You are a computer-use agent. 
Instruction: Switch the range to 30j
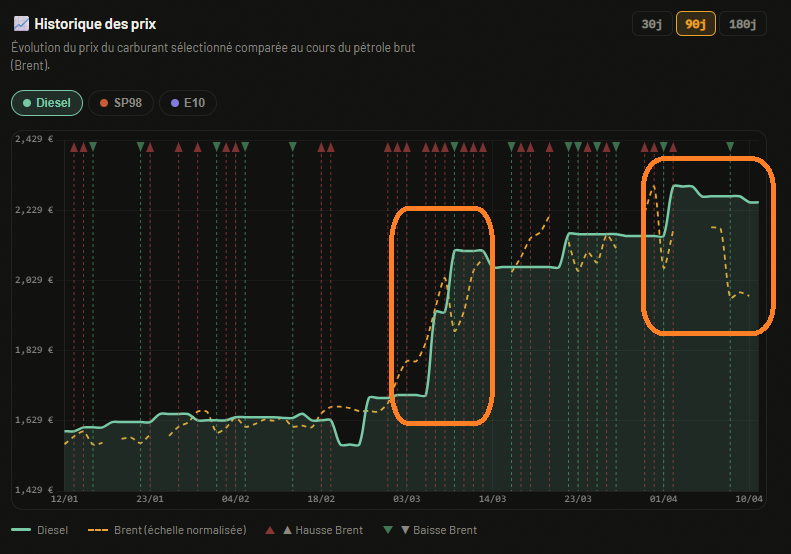[x=651, y=24]
